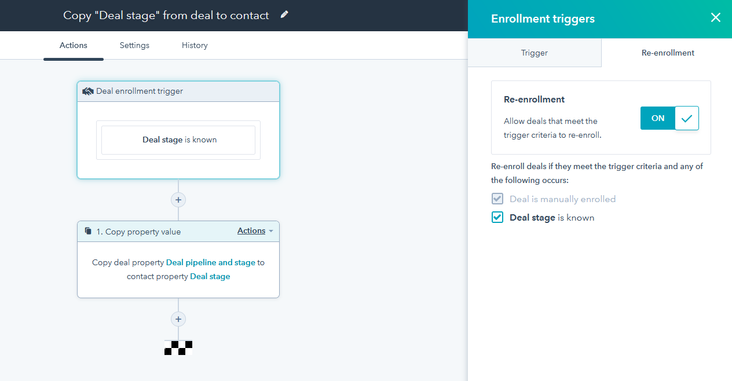This screenshot has width=732, height=381.
Task: Toggle the Deal is manually enrolled checkbox
Action: 497,199
